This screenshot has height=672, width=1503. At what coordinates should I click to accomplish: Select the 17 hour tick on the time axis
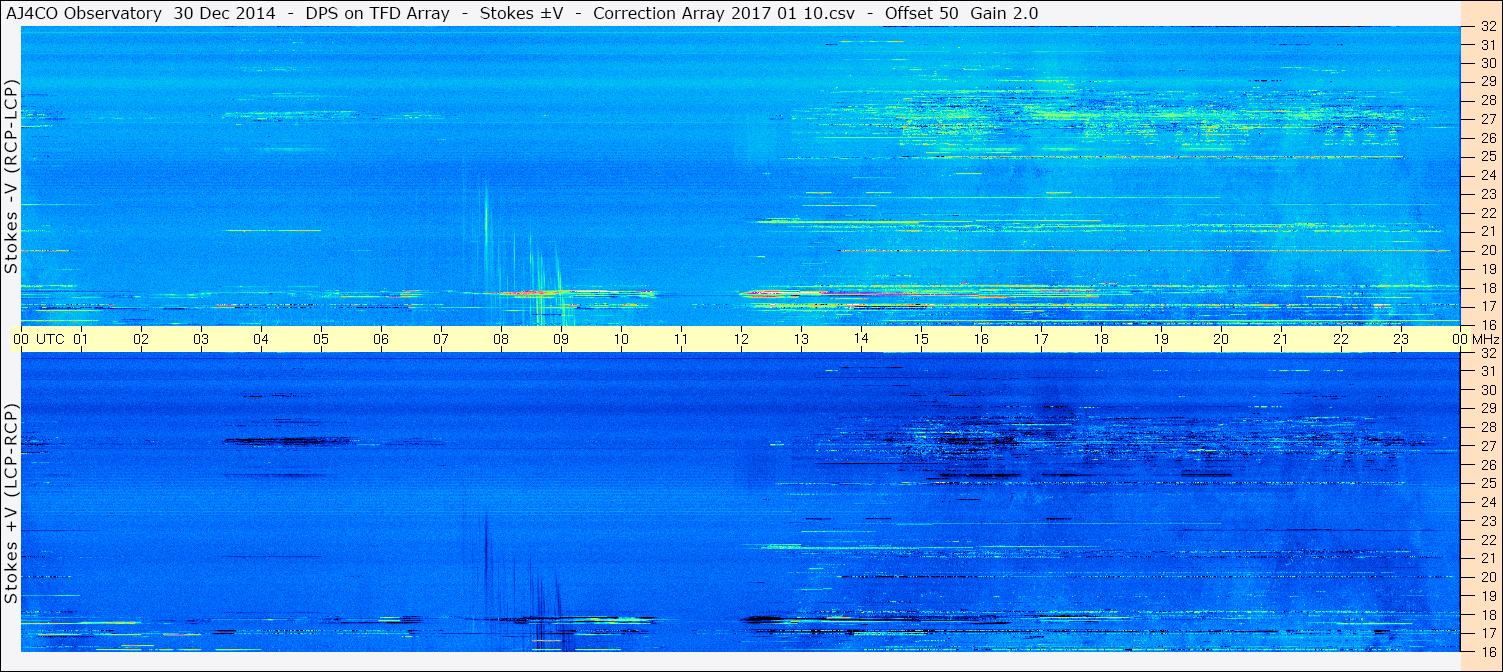(1041, 339)
